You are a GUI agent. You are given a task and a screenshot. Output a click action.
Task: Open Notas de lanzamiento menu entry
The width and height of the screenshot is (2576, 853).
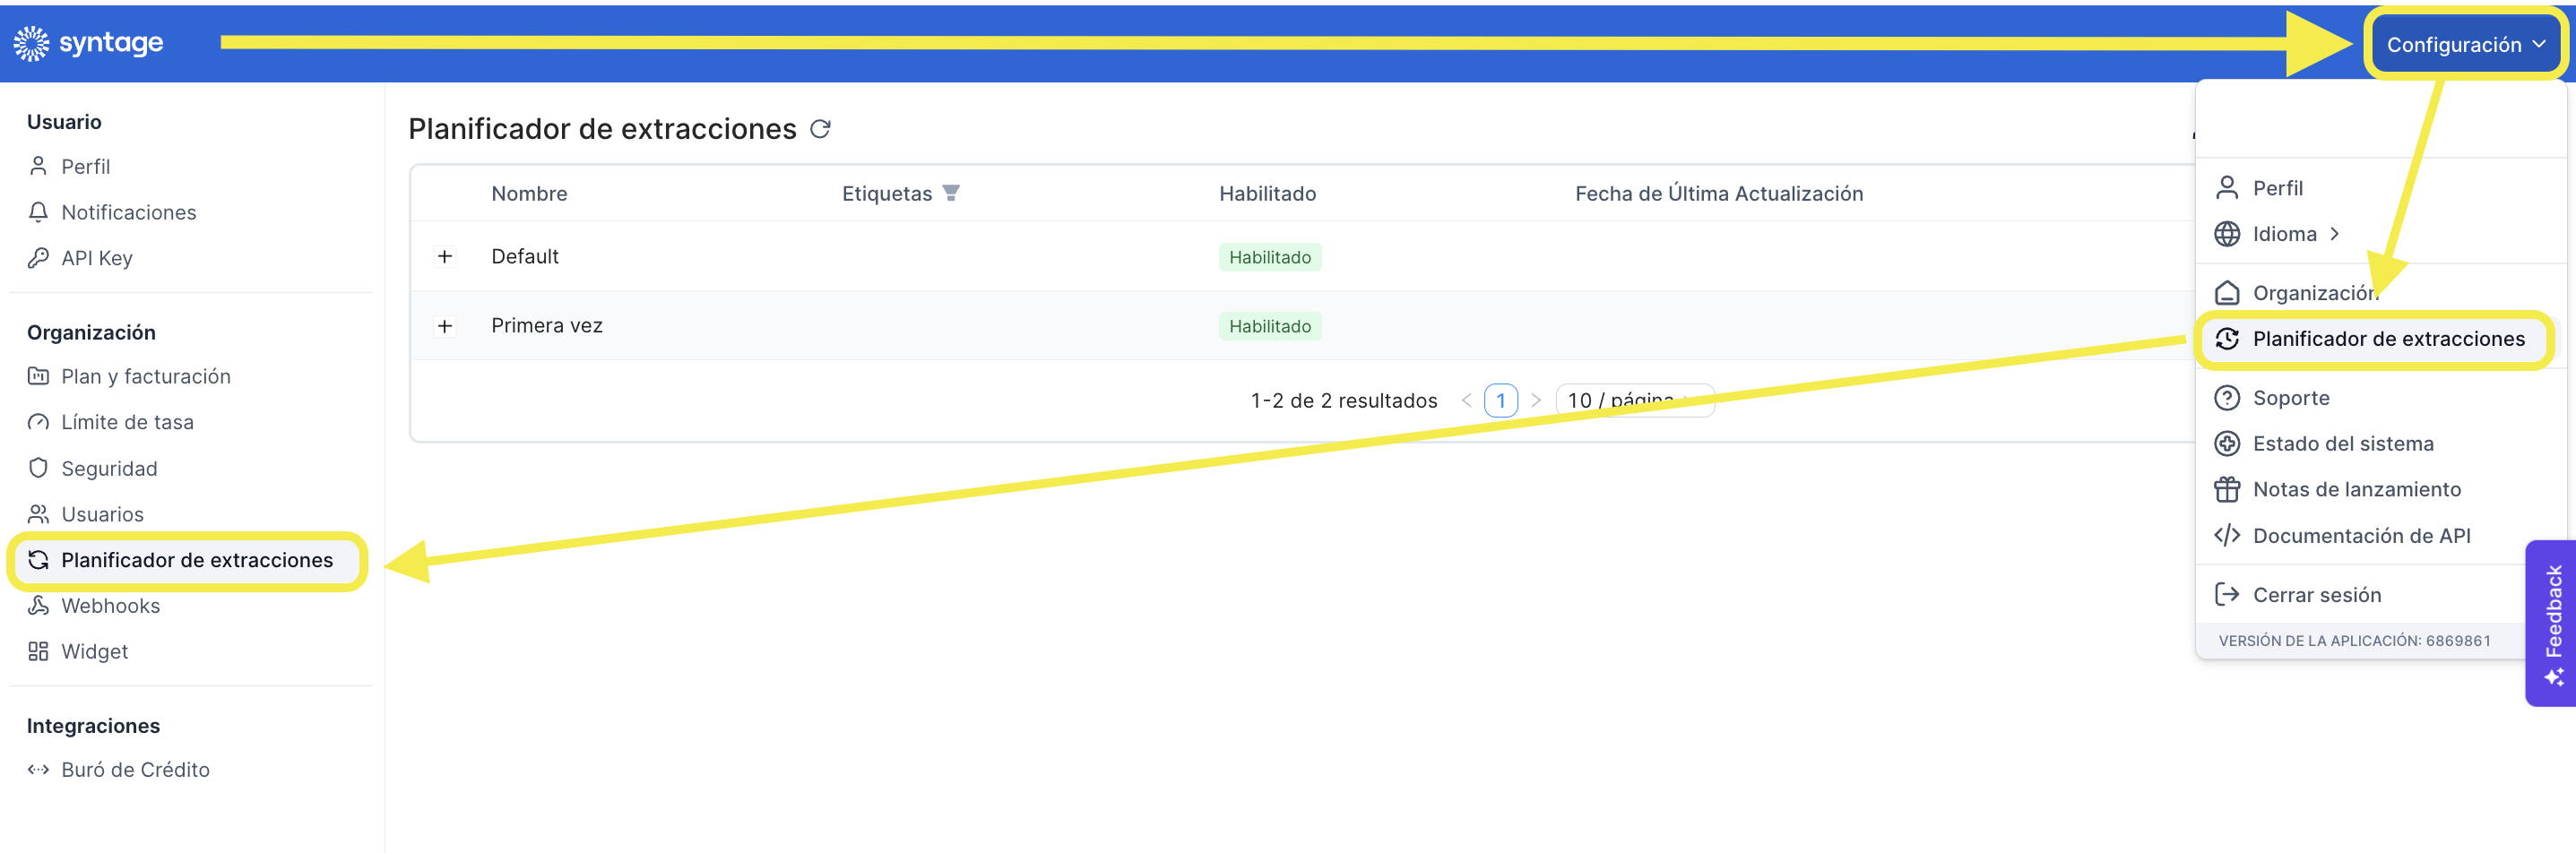pos(2357,490)
